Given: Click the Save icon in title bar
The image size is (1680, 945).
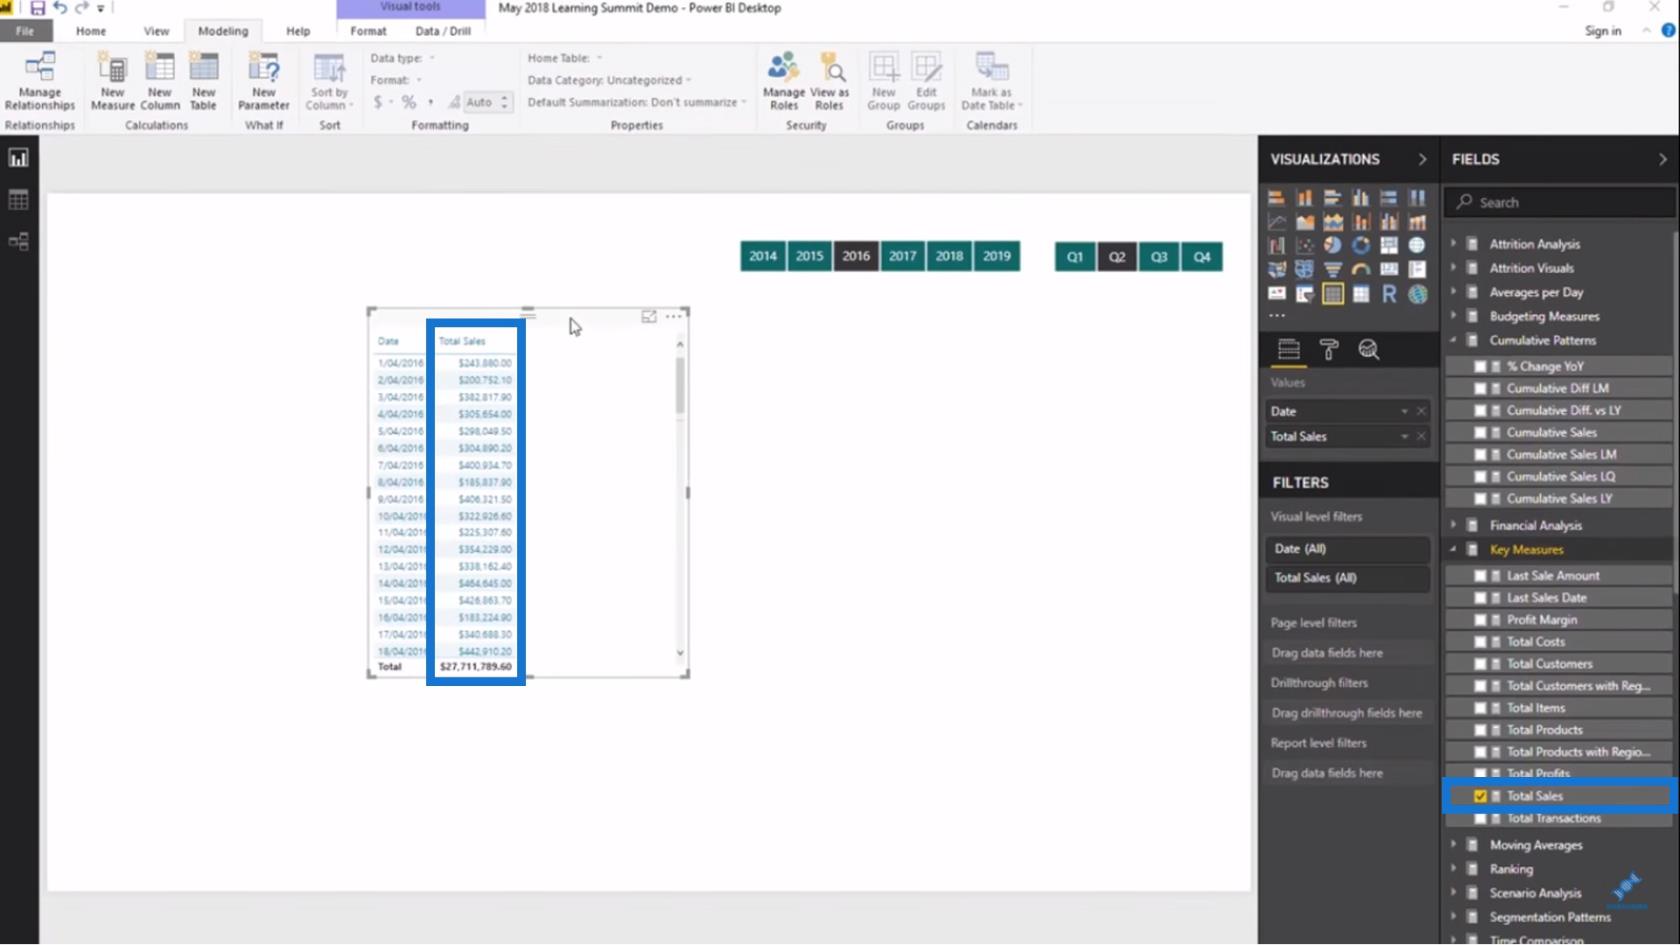Looking at the screenshot, I should click(37, 8).
